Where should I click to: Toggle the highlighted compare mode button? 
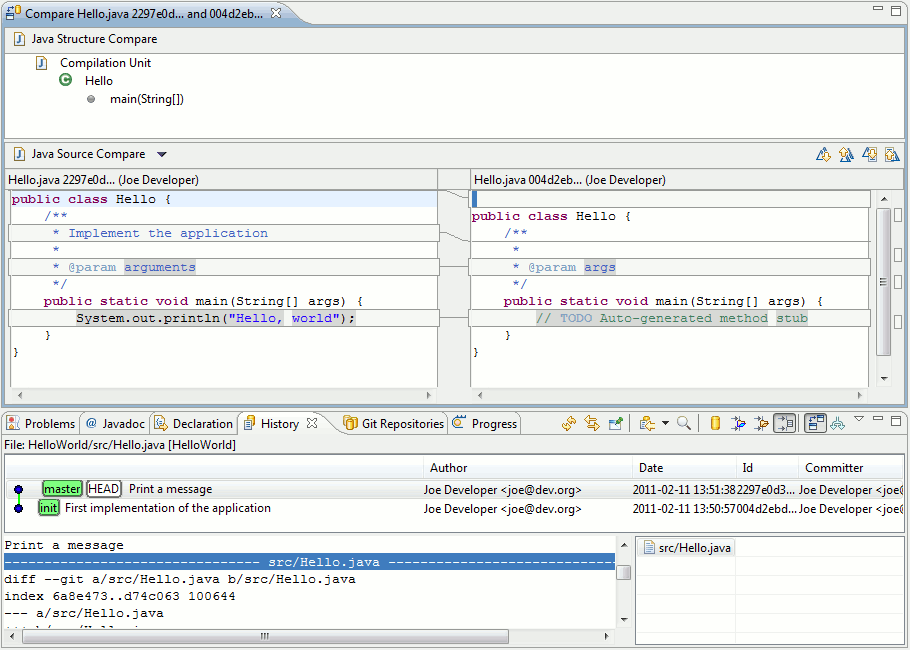click(785, 424)
